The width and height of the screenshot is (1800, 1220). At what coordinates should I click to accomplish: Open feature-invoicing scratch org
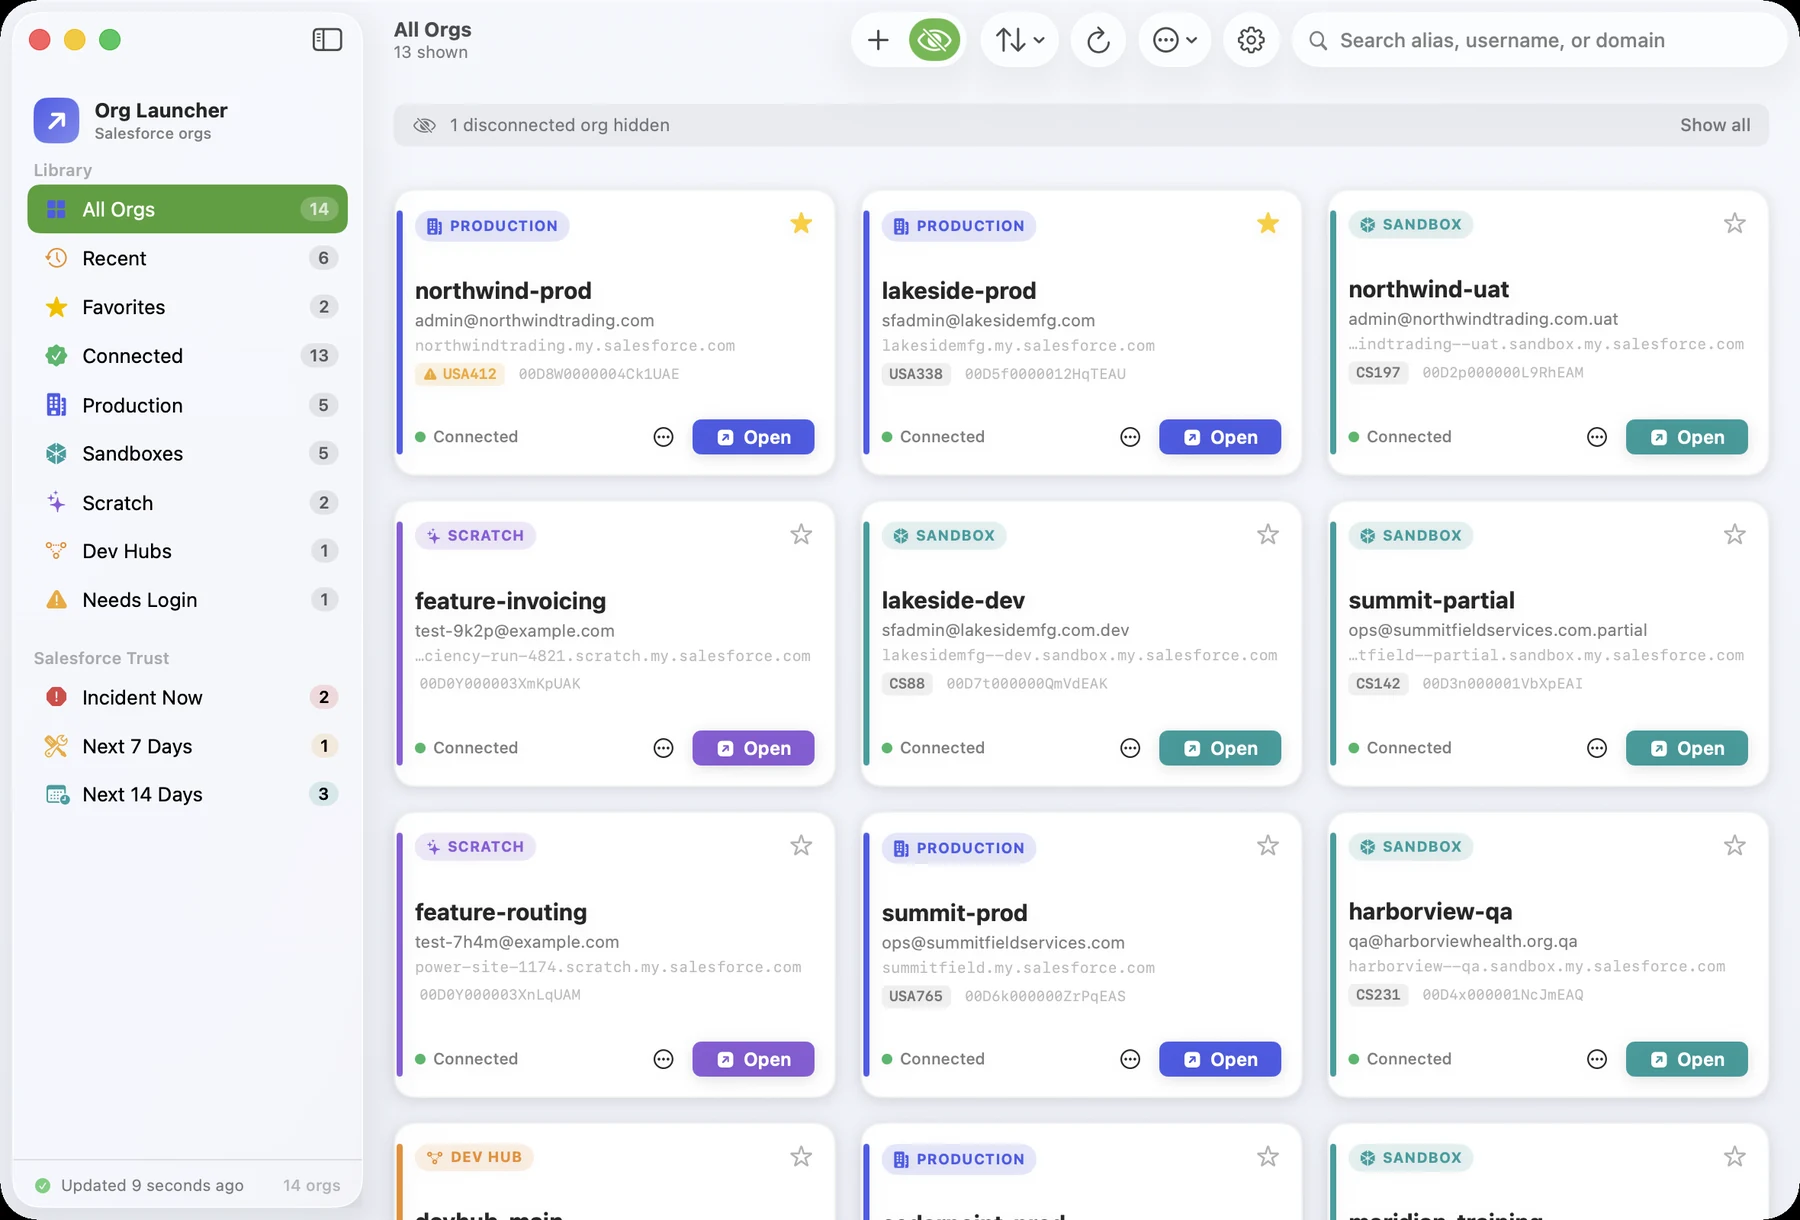pos(753,748)
